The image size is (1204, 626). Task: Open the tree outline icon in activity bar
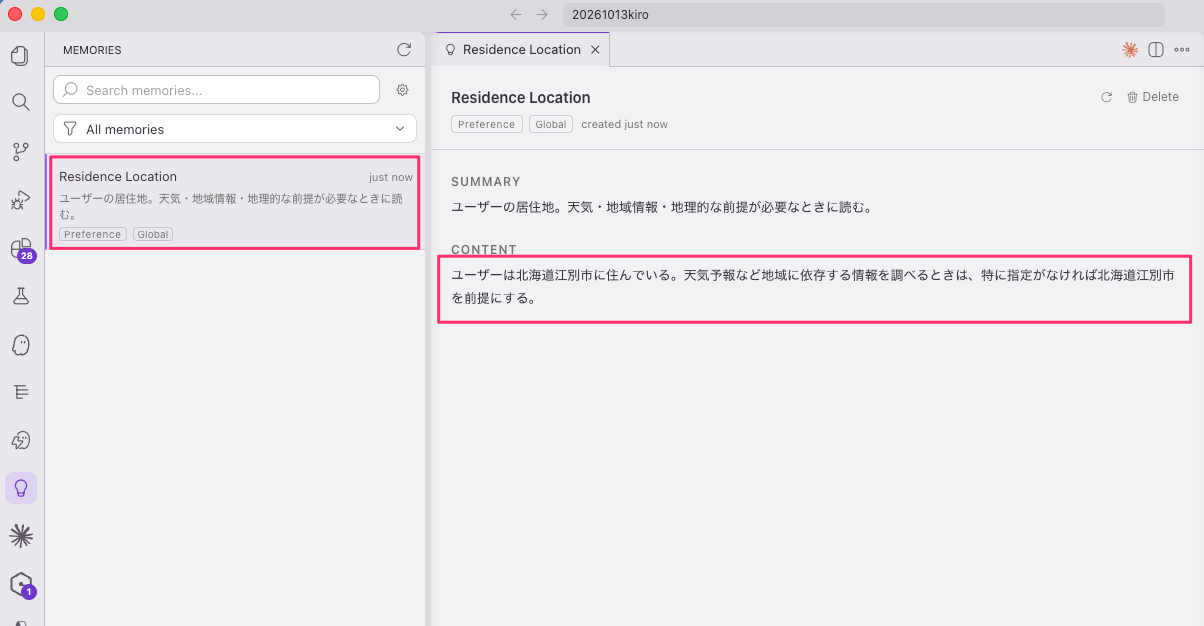[x=20, y=392]
